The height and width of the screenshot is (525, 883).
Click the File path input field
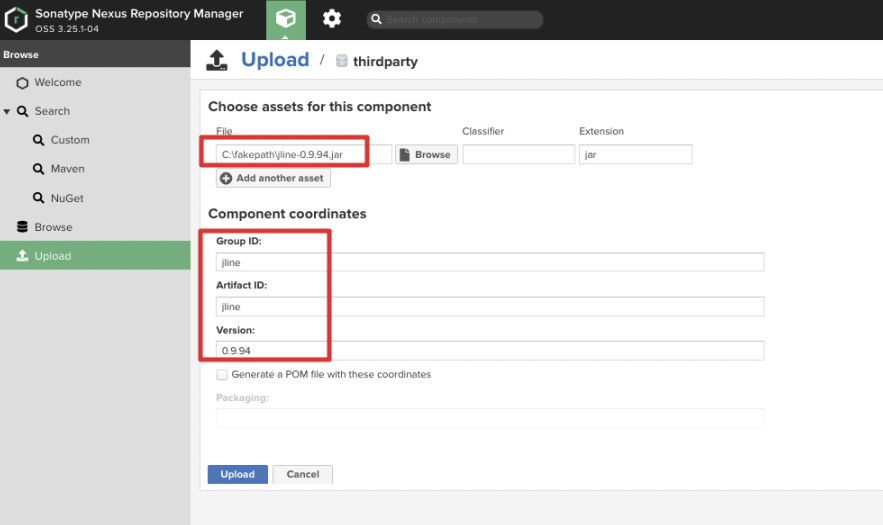point(304,154)
